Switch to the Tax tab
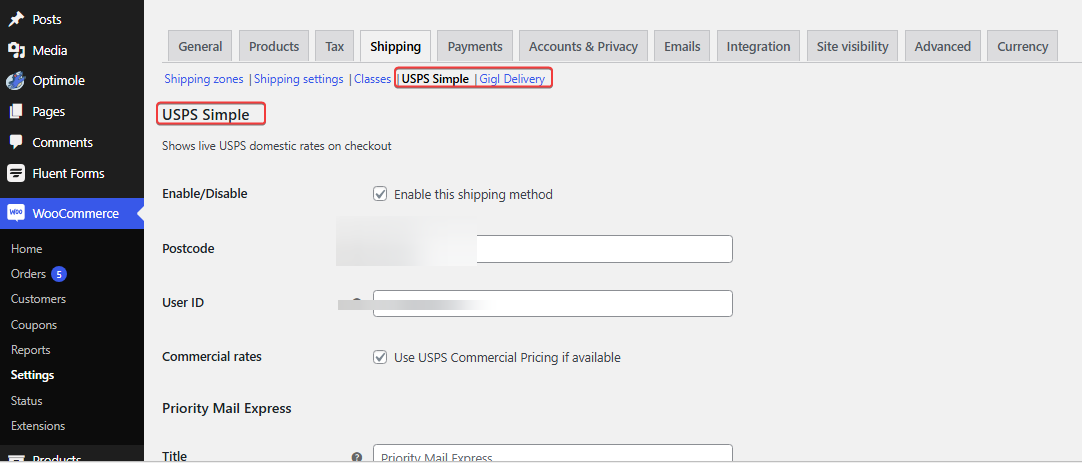The height and width of the screenshot is (463, 1082). (x=335, y=46)
